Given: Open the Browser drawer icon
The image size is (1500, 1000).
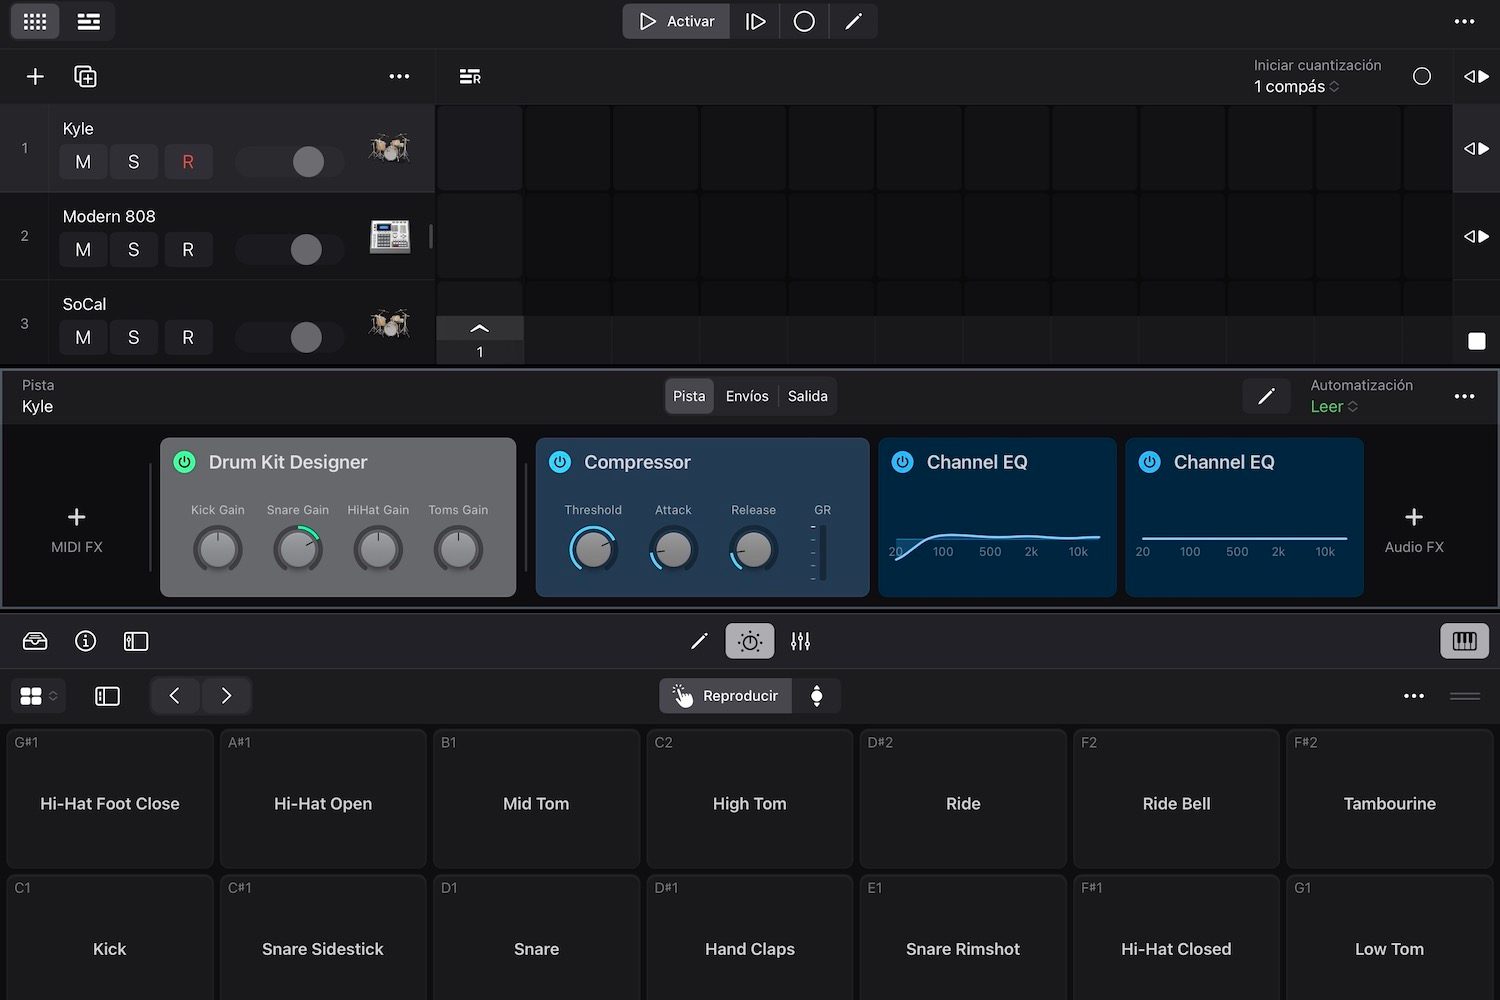Looking at the screenshot, I should click(35, 641).
